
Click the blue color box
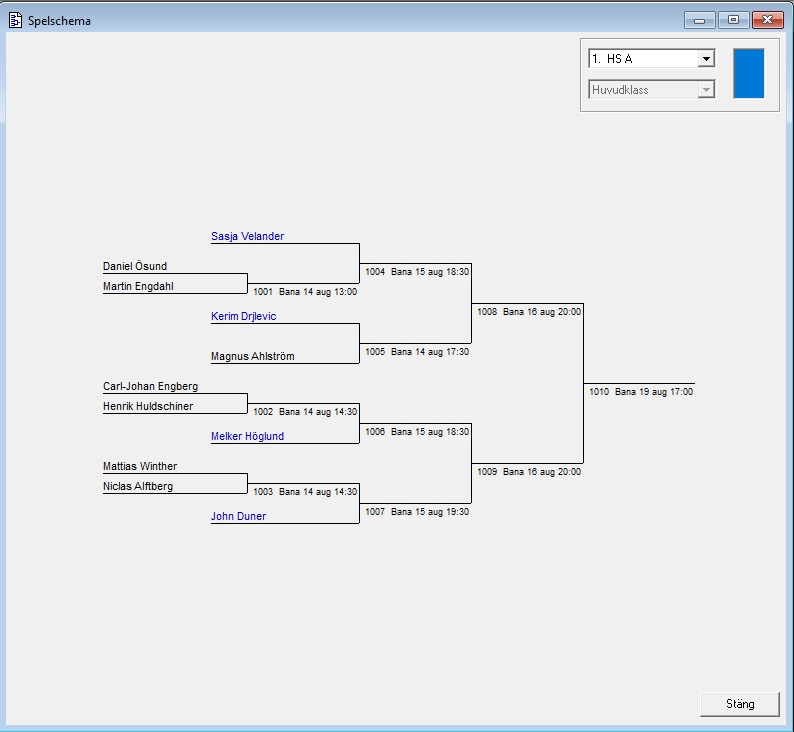[748, 73]
